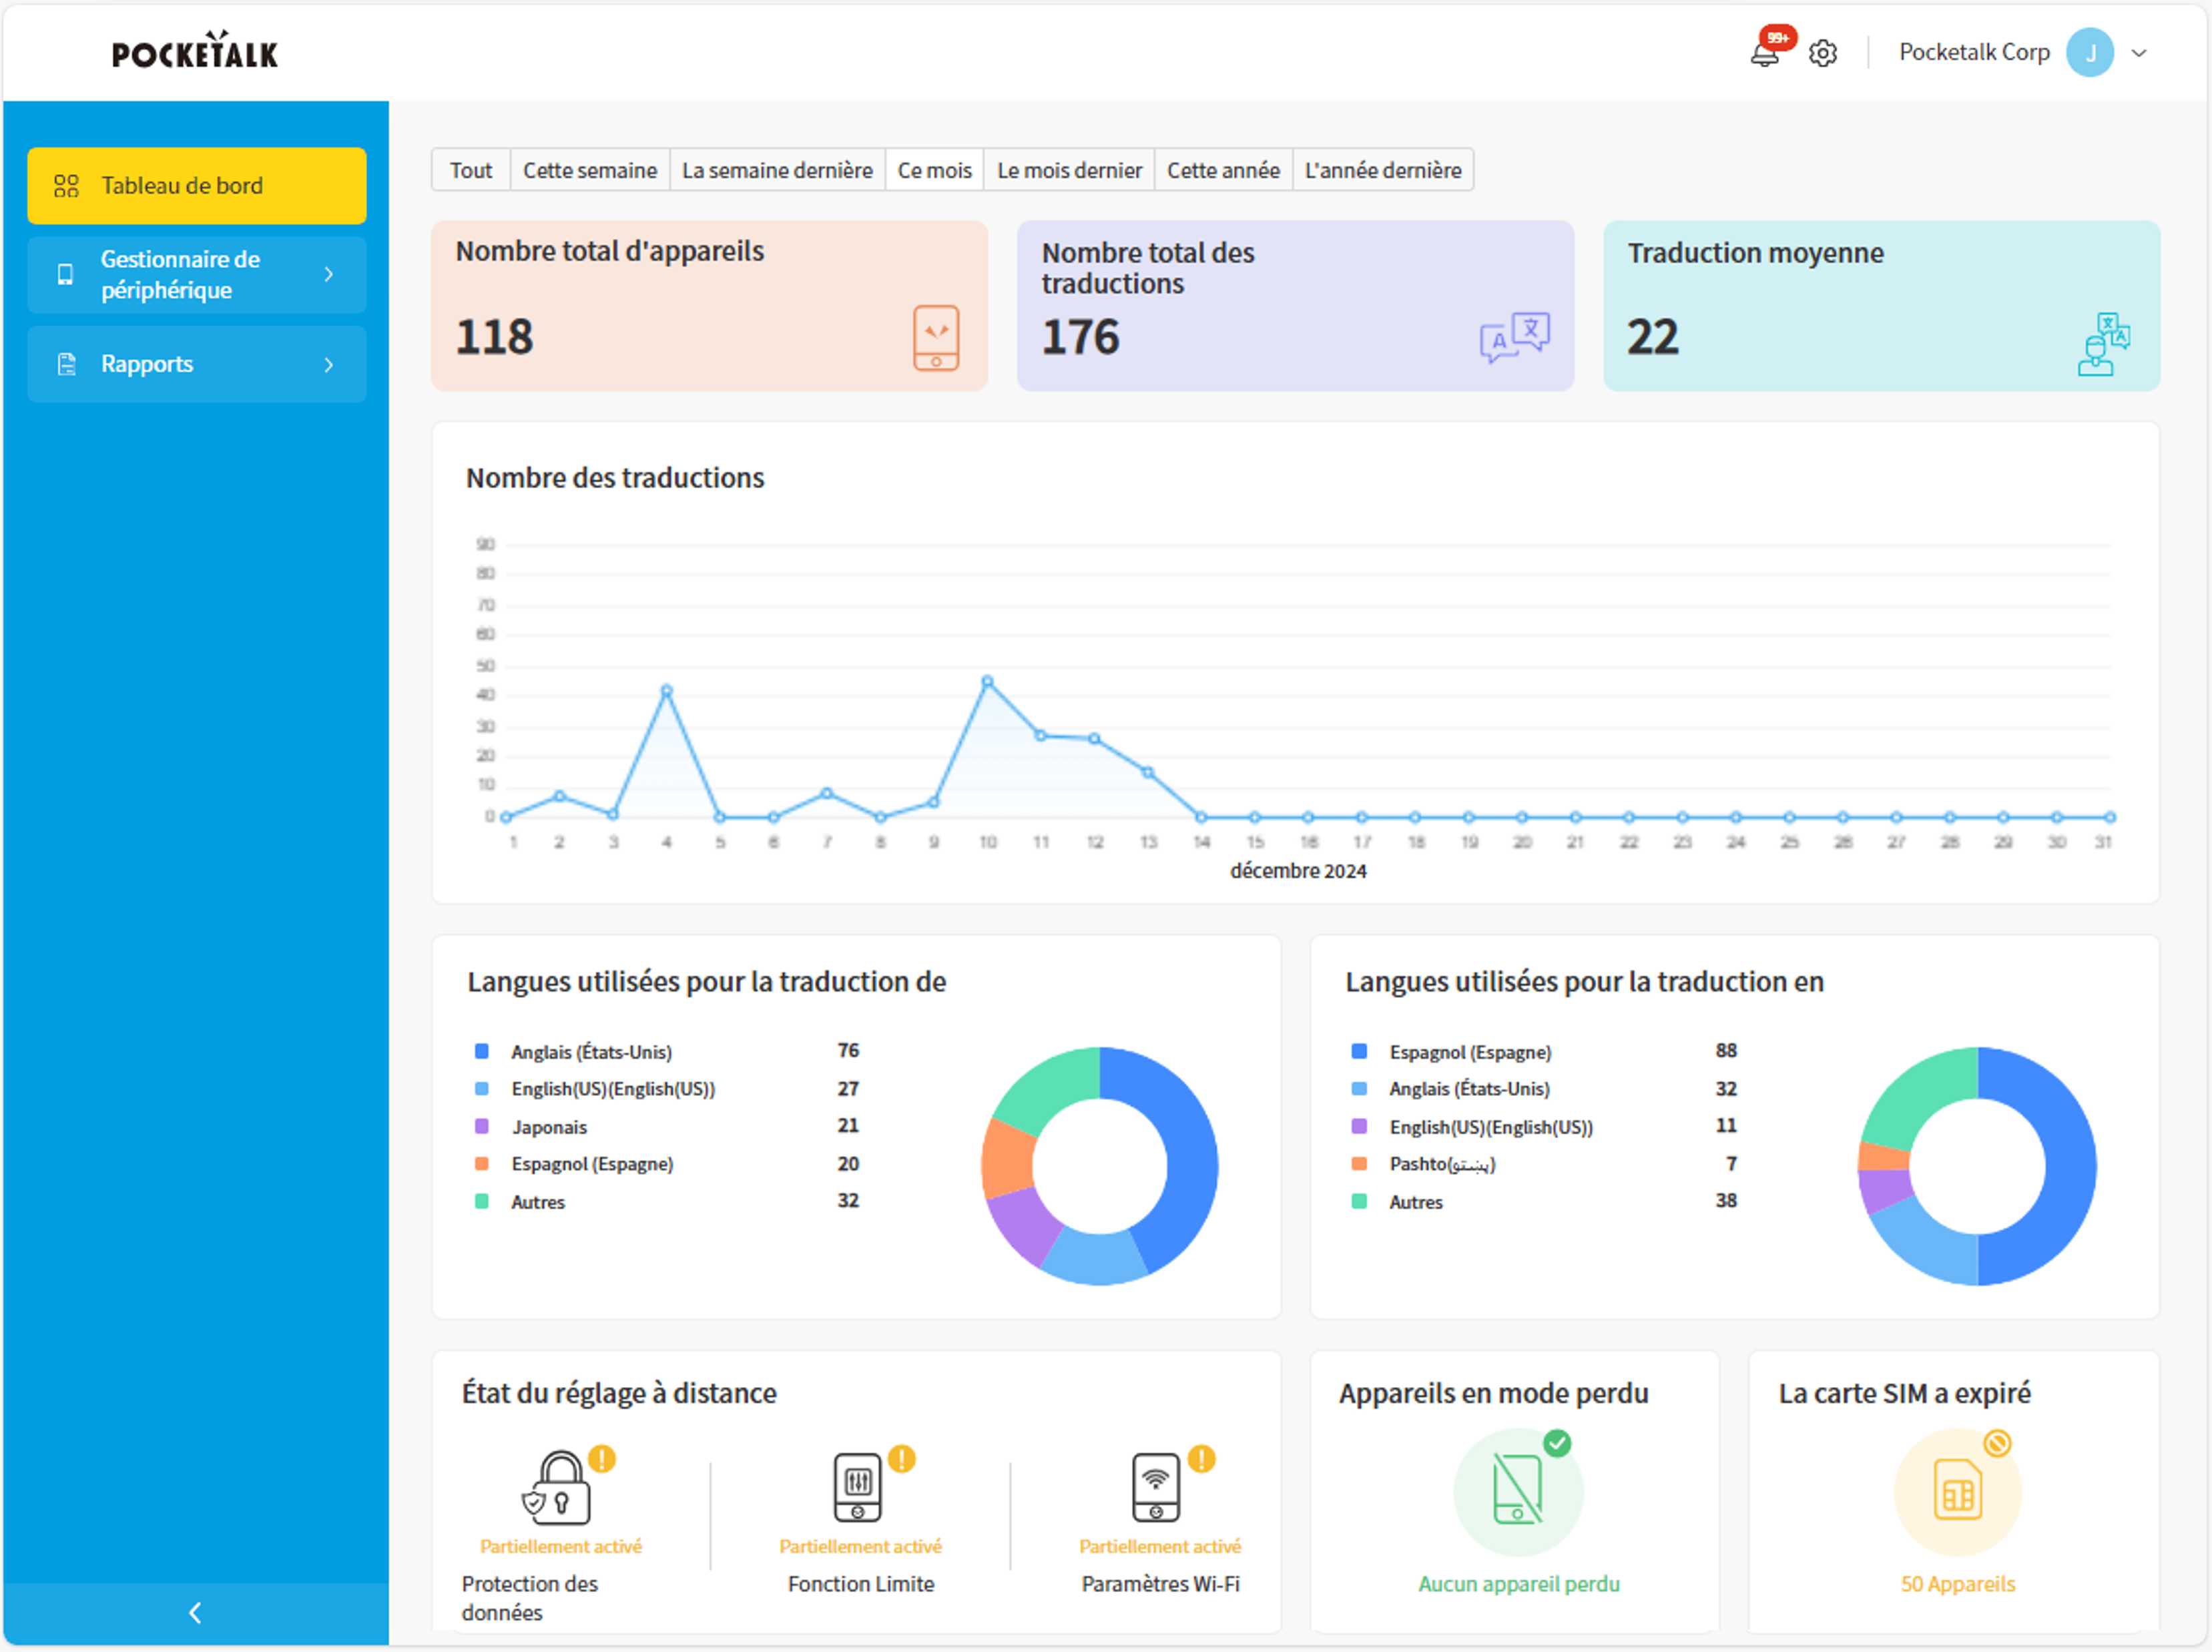Click Anglais (États-Unis) blue swatch in 'traduction de'
Image resolution: width=2212 pixels, height=1652 pixels.
481,1051
